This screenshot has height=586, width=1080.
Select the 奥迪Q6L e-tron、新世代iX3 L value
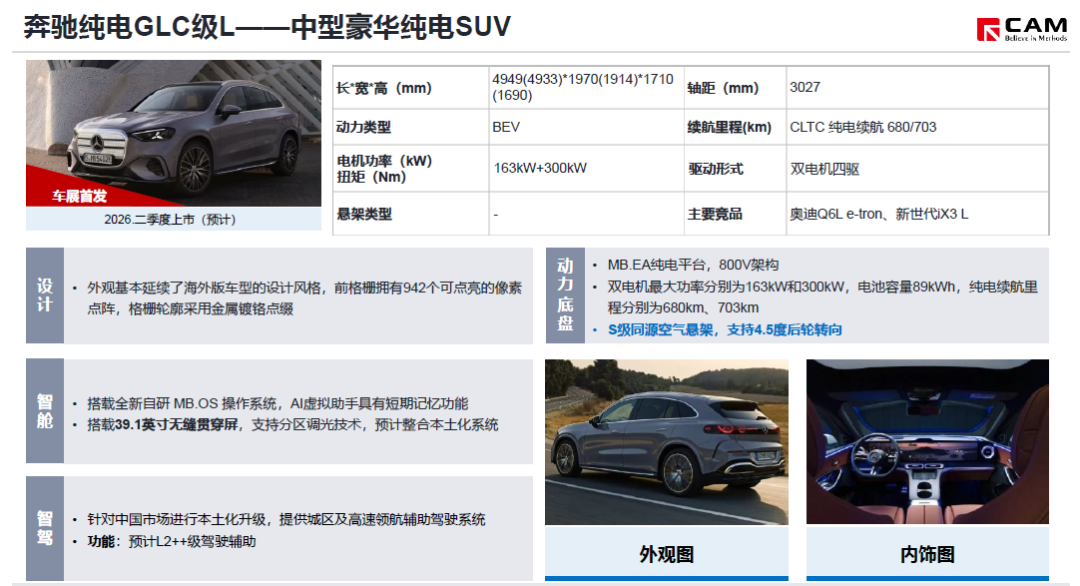(x=879, y=214)
